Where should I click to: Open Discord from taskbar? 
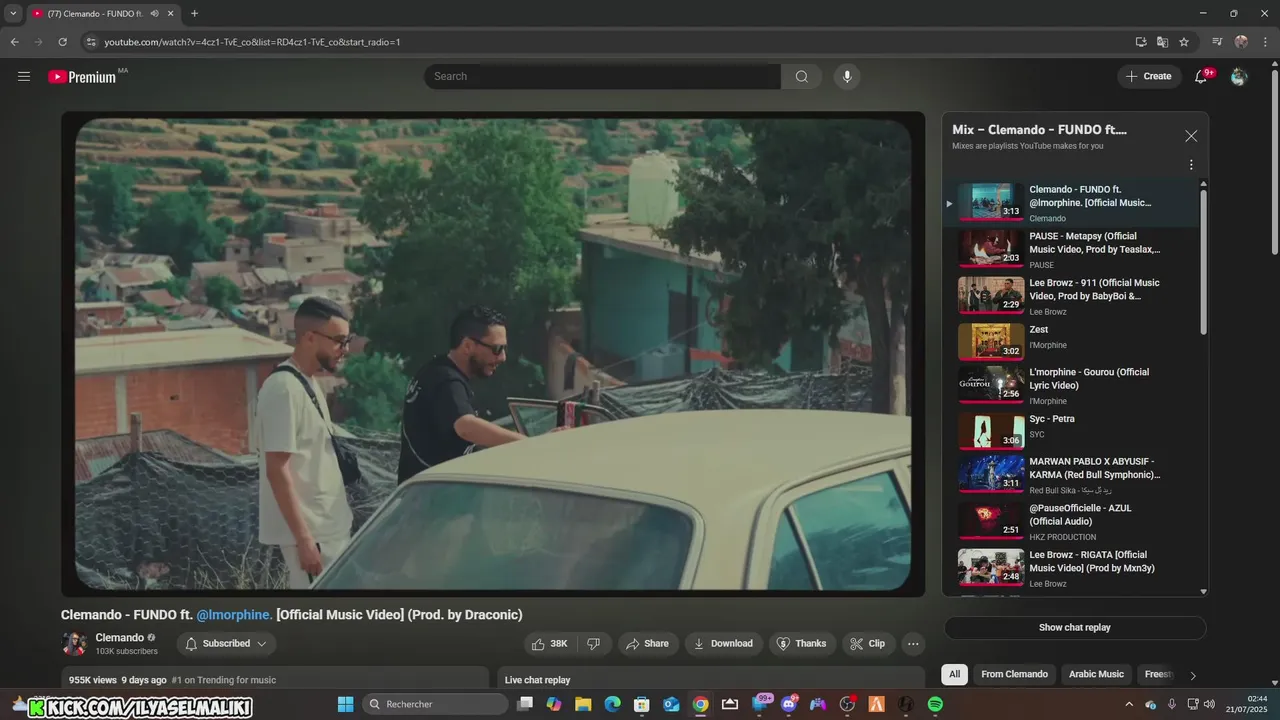tap(789, 704)
